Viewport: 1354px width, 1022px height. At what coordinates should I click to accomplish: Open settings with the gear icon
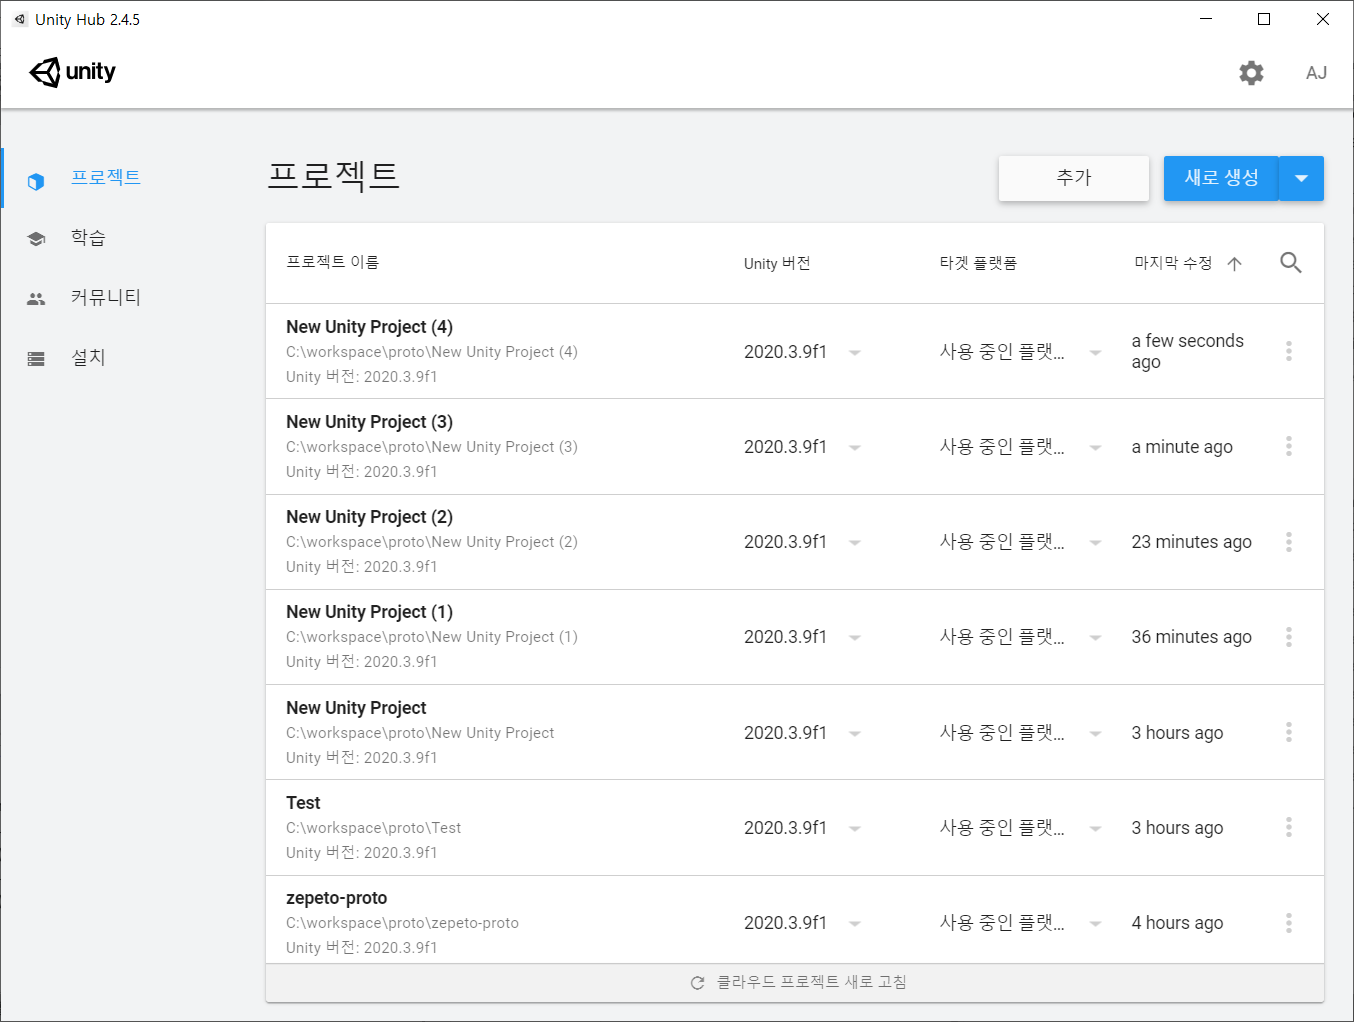point(1251,72)
